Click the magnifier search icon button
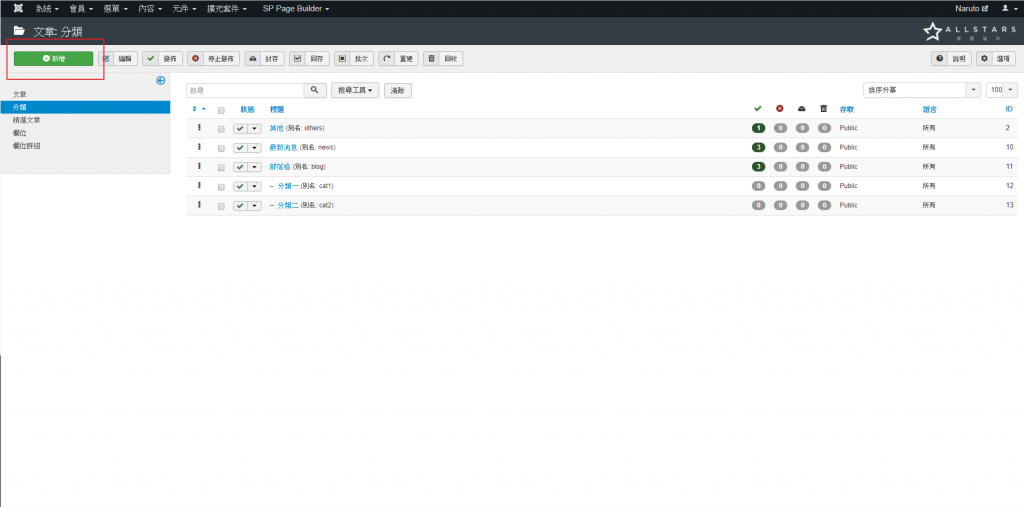Viewport: 1024px width, 507px height. [x=315, y=90]
